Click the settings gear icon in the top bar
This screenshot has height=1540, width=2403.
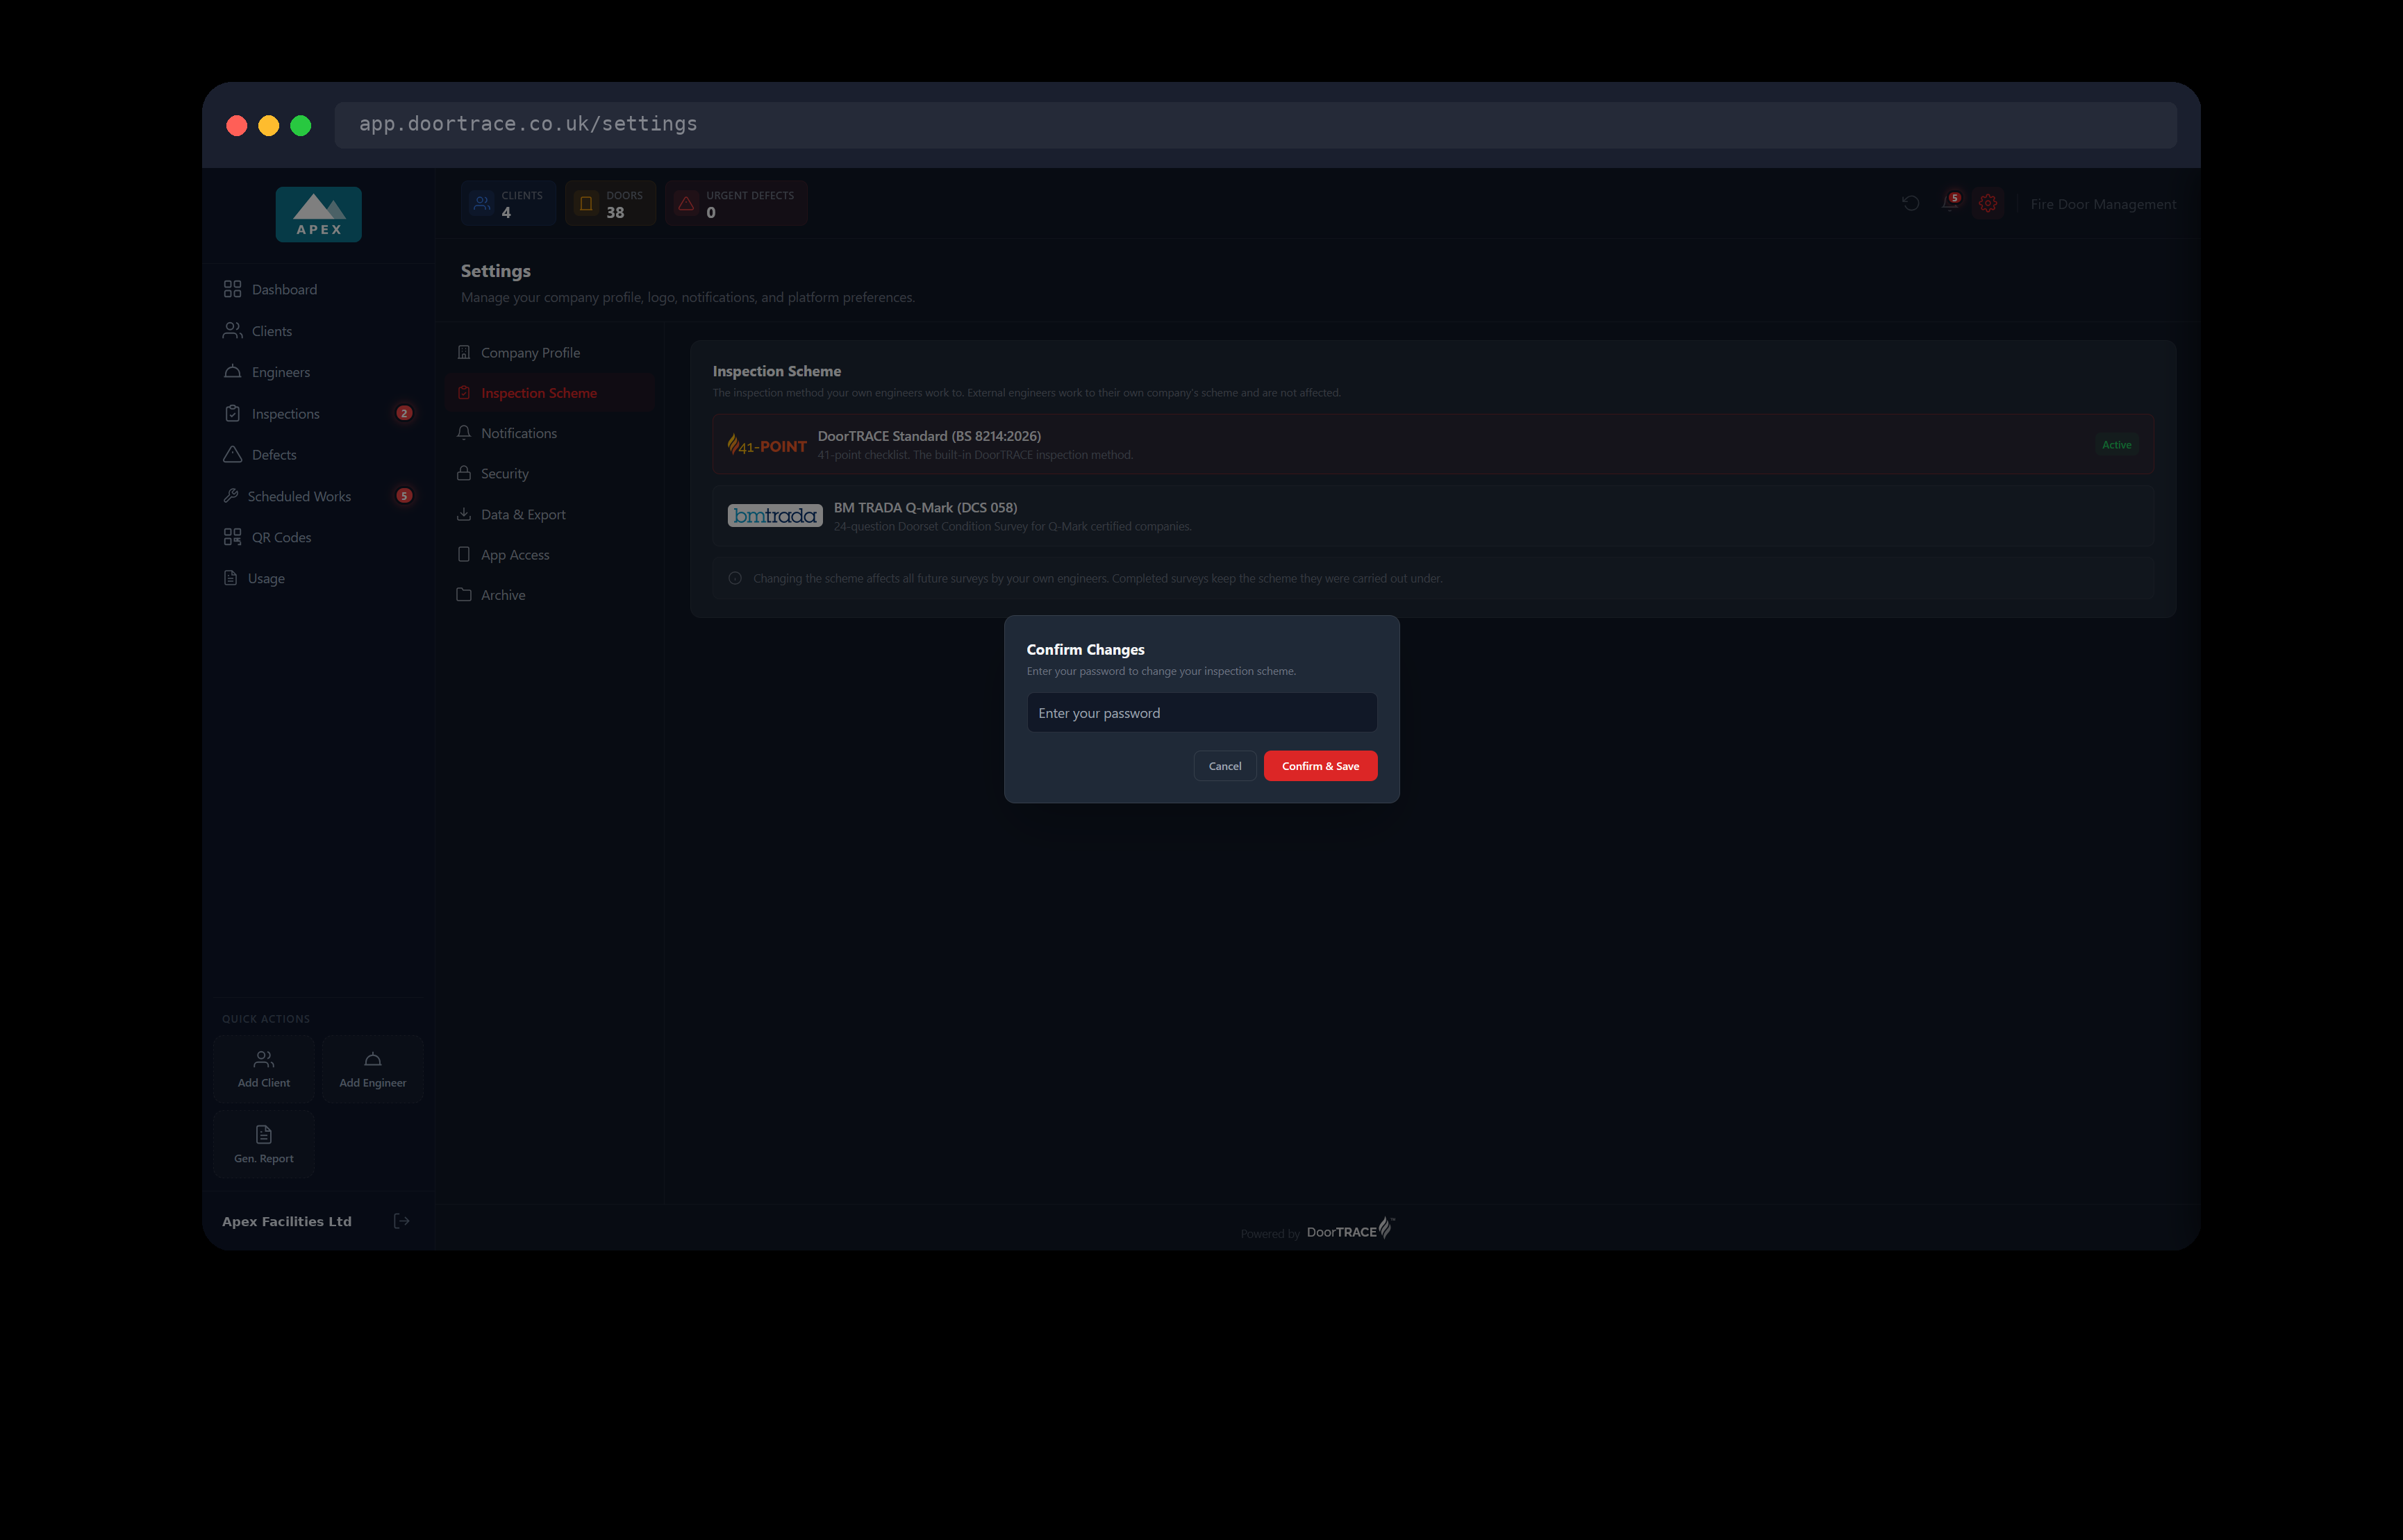(x=1988, y=203)
